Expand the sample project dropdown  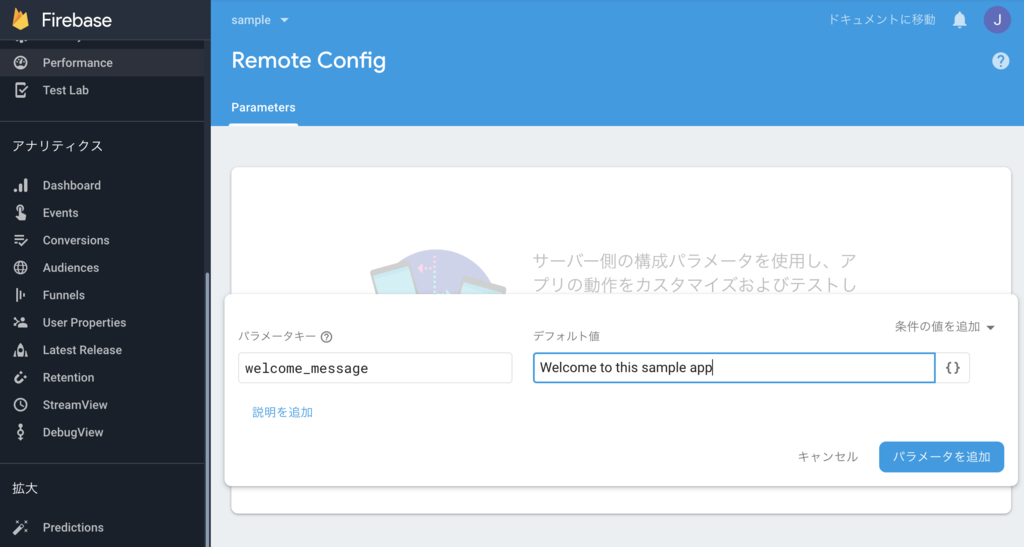(x=260, y=20)
